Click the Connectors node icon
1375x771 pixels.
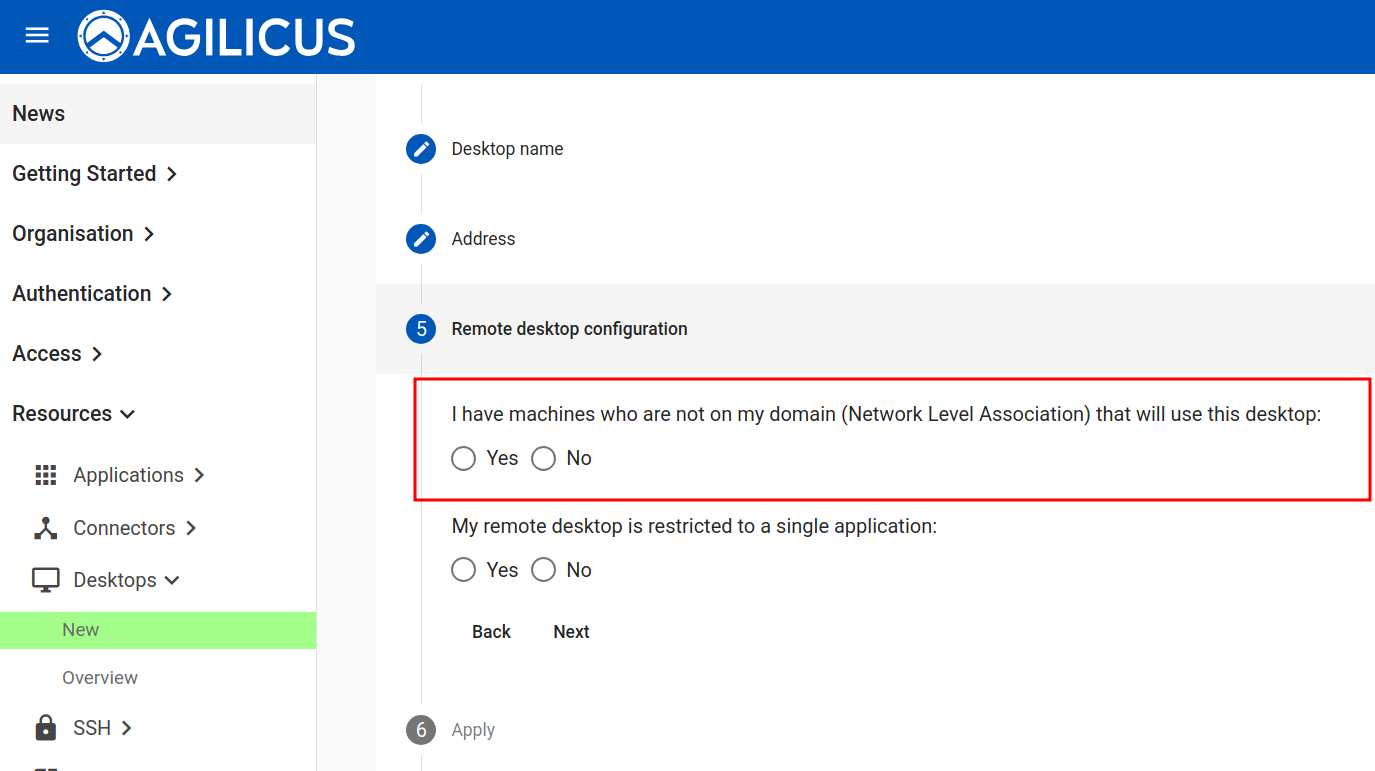click(46, 528)
